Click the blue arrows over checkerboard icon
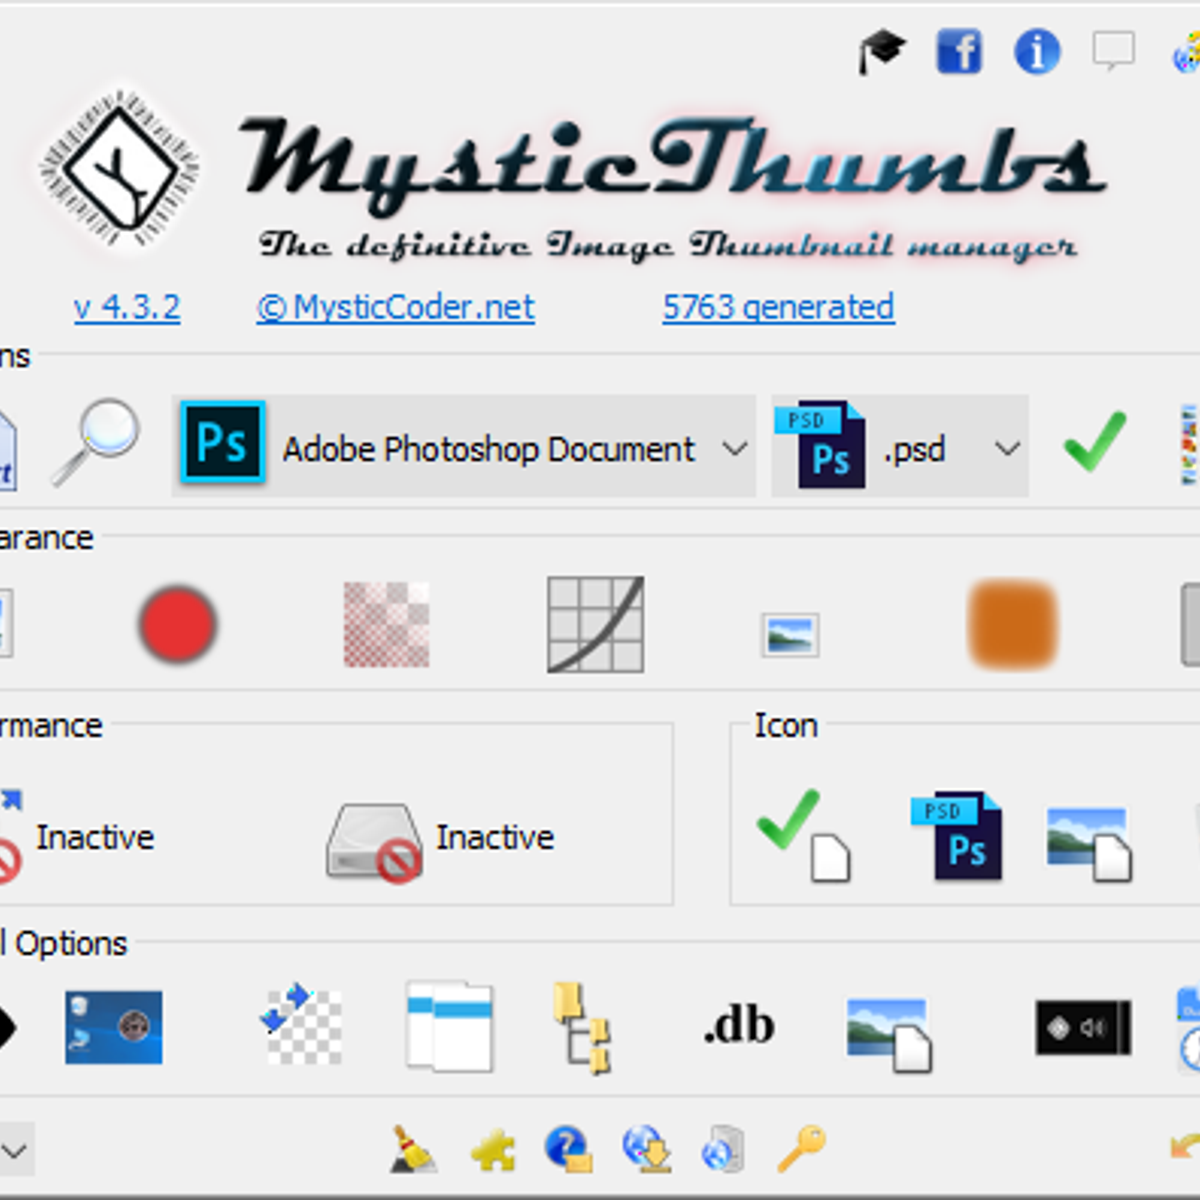The height and width of the screenshot is (1200, 1200). tap(301, 1025)
